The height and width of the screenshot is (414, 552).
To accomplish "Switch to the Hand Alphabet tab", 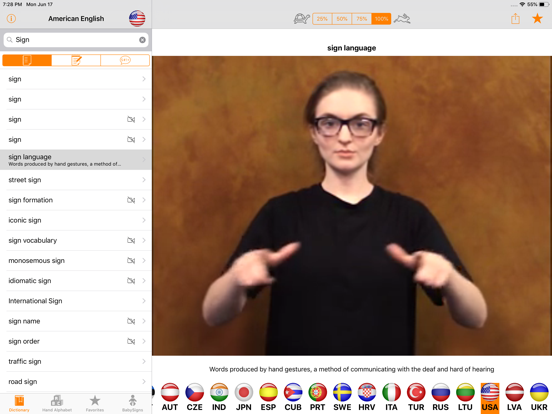I will [x=57, y=403].
